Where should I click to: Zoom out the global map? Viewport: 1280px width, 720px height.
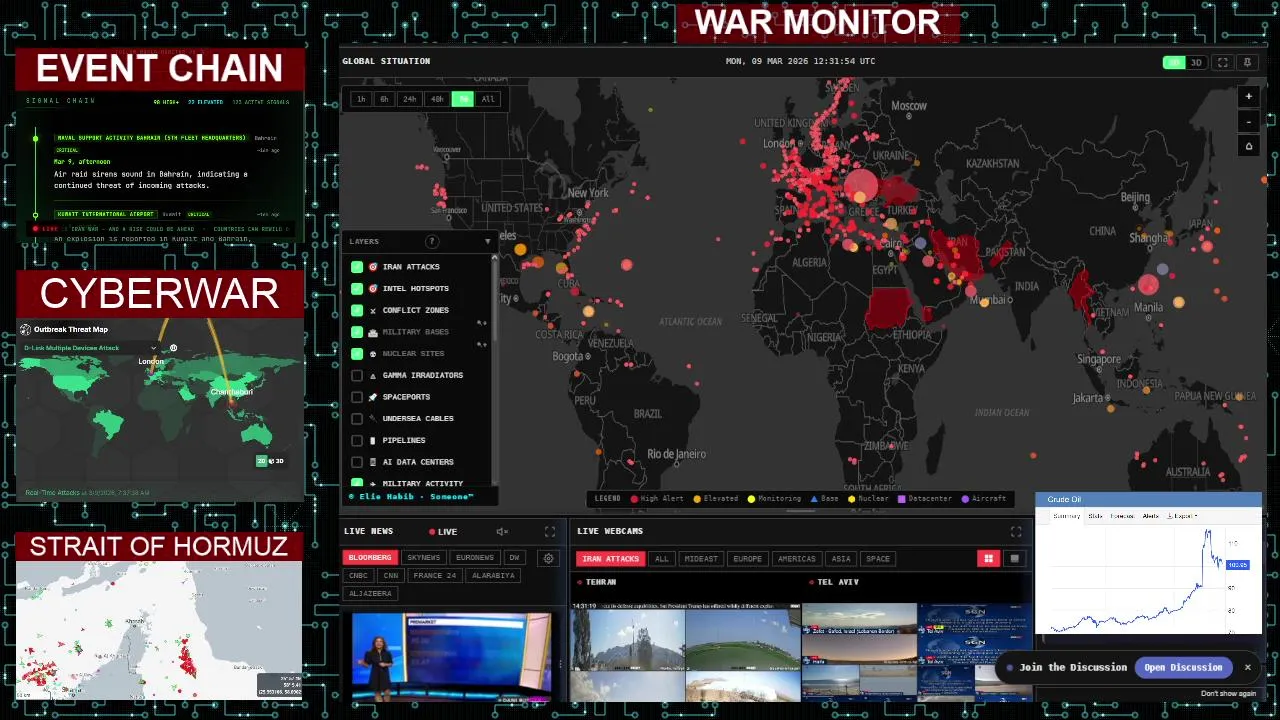(1248, 122)
